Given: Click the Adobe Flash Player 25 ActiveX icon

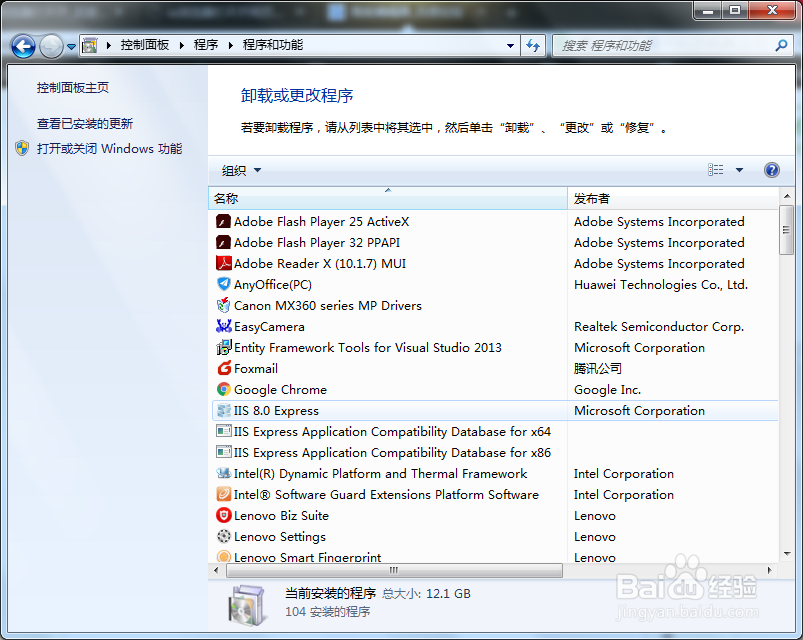Looking at the screenshot, I should pos(223,222).
